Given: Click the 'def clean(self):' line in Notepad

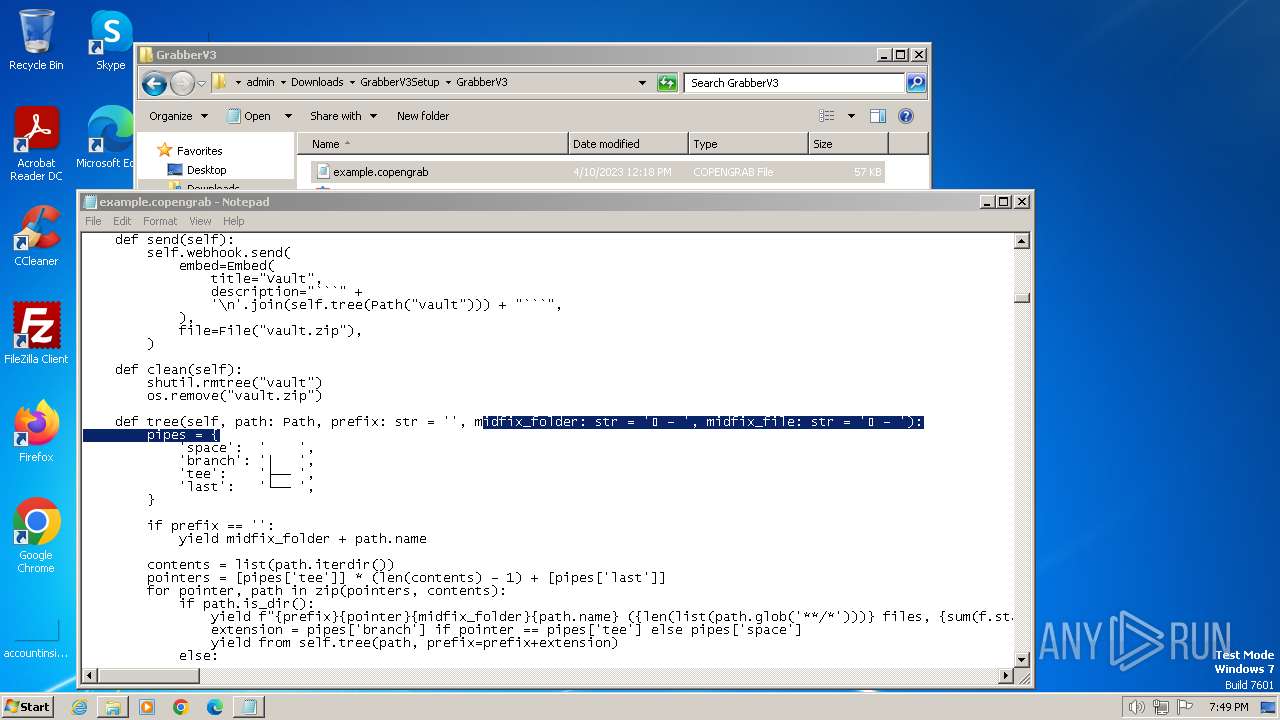Looking at the screenshot, I should click(178, 370).
